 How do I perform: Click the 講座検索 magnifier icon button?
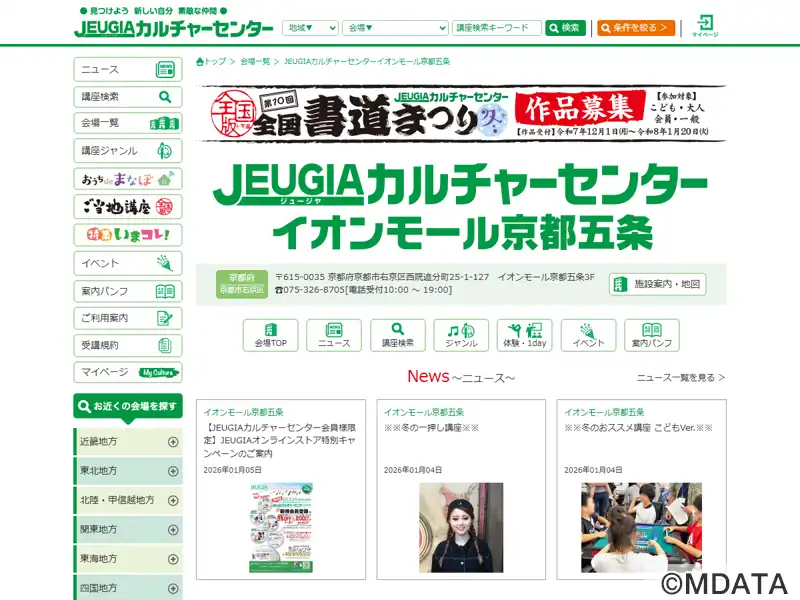click(x=397, y=335)
